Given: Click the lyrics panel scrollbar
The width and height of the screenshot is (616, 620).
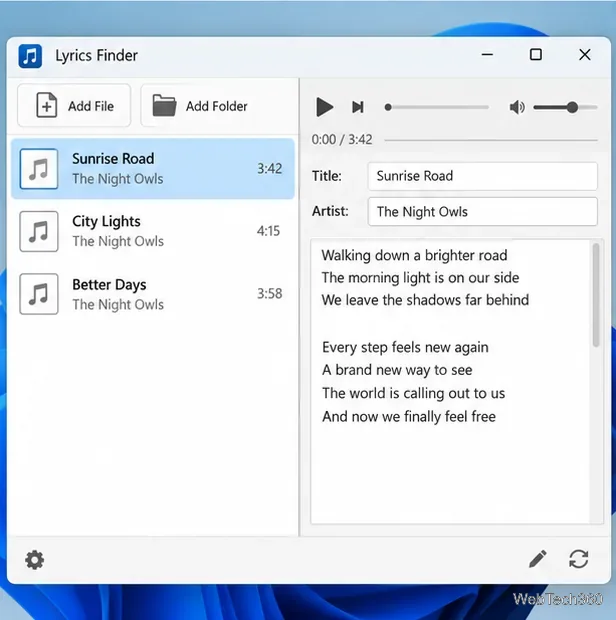Looking at the screenshot, I should pos(596,295).
